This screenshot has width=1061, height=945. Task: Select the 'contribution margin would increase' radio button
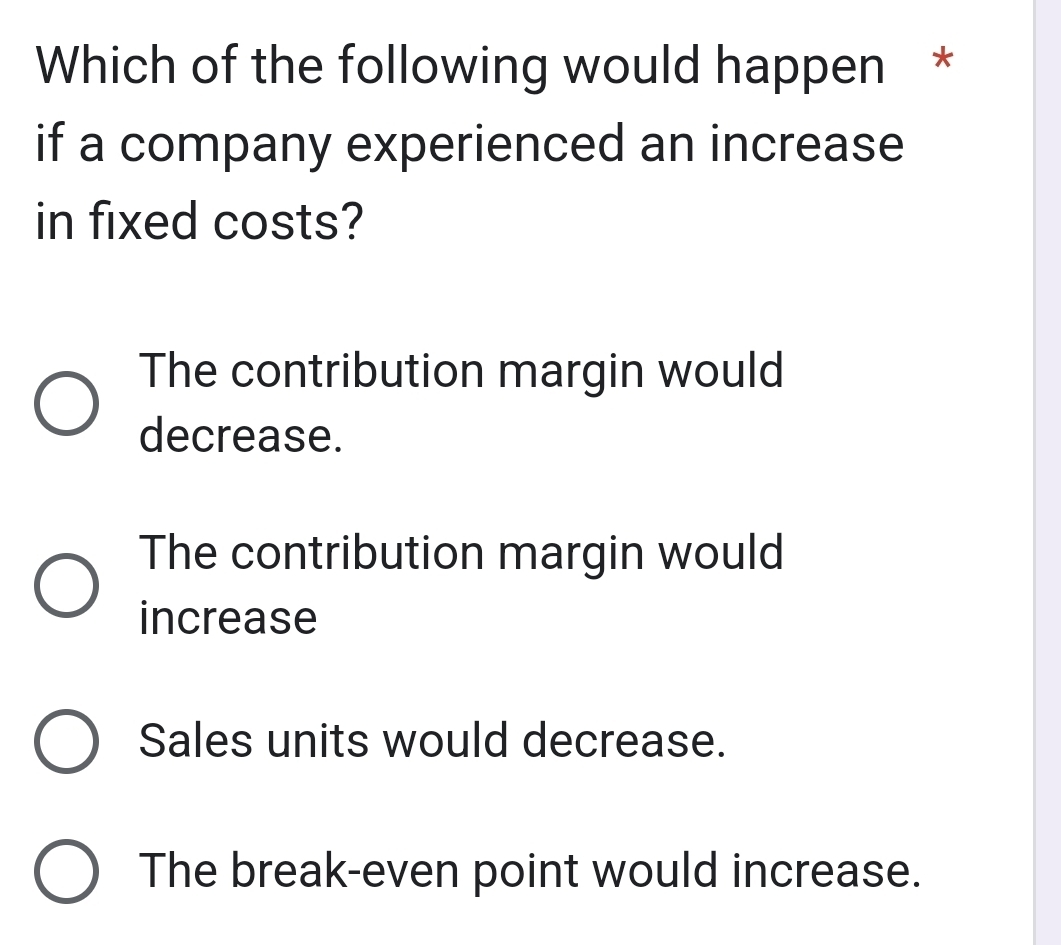tap(67, 586)
